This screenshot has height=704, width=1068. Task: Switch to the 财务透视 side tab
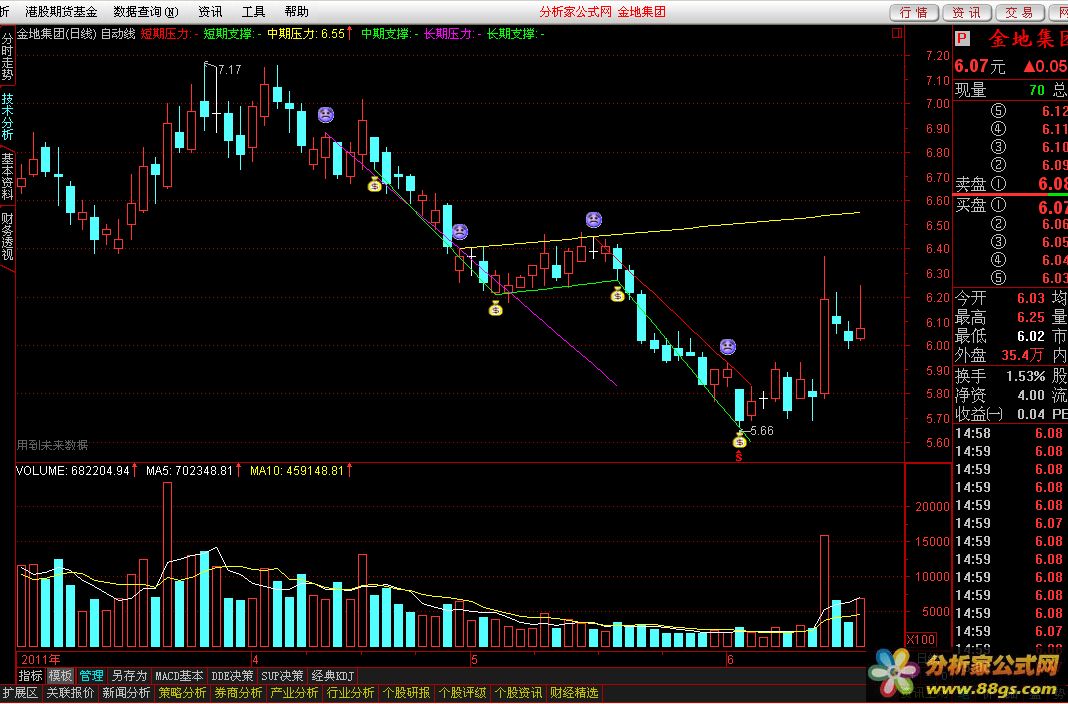(7, 237)
